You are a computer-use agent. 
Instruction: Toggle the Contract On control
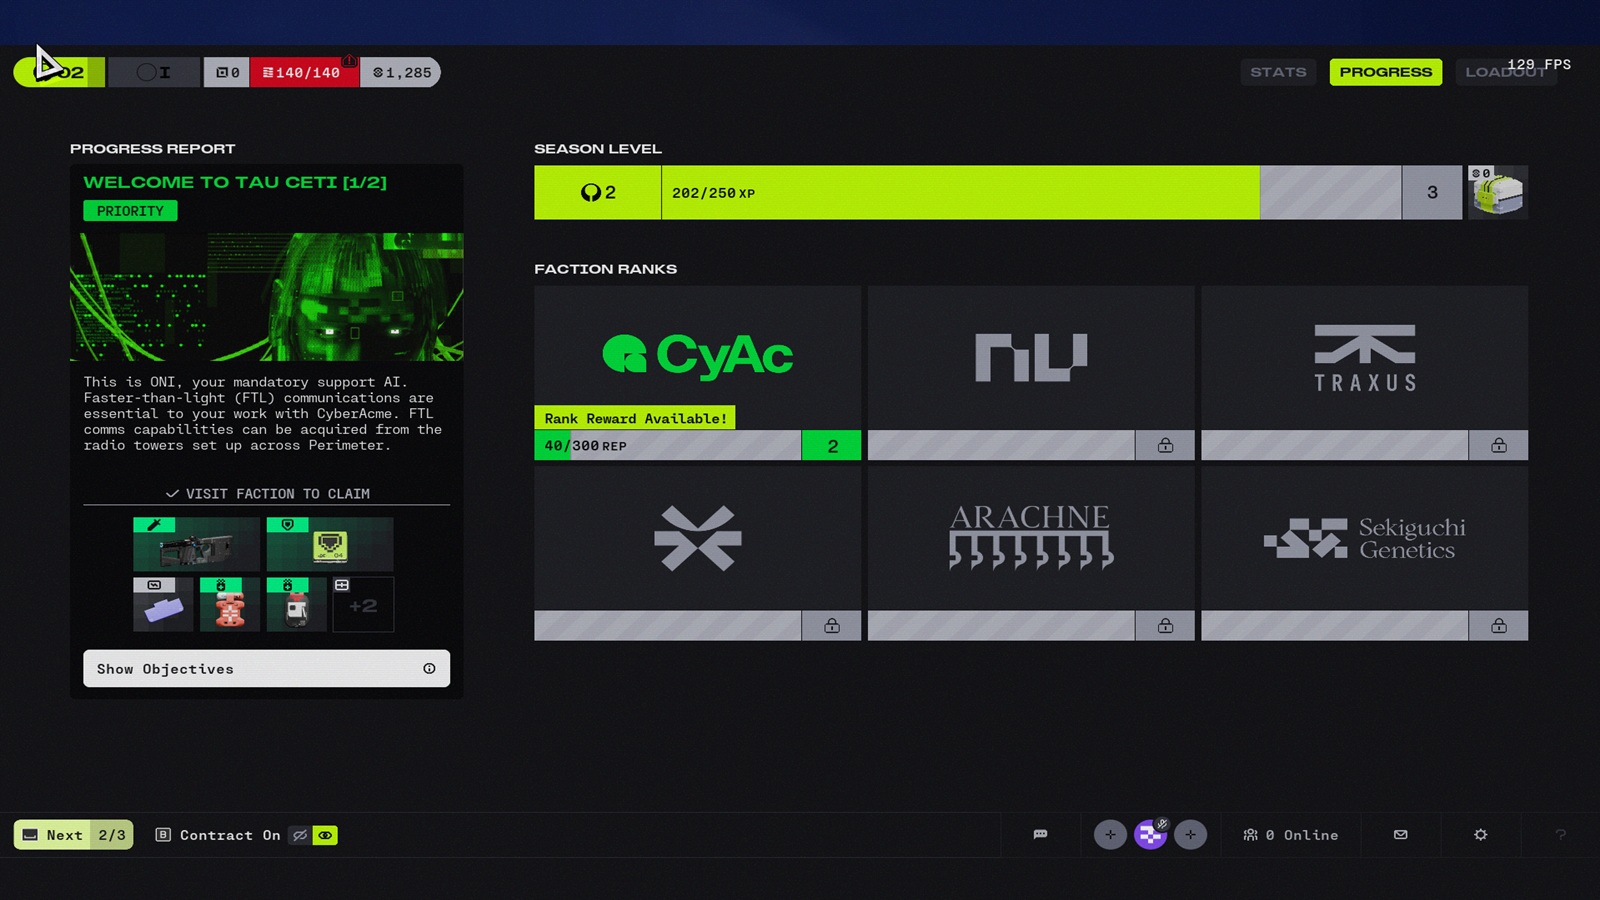[x=219, y=835]
